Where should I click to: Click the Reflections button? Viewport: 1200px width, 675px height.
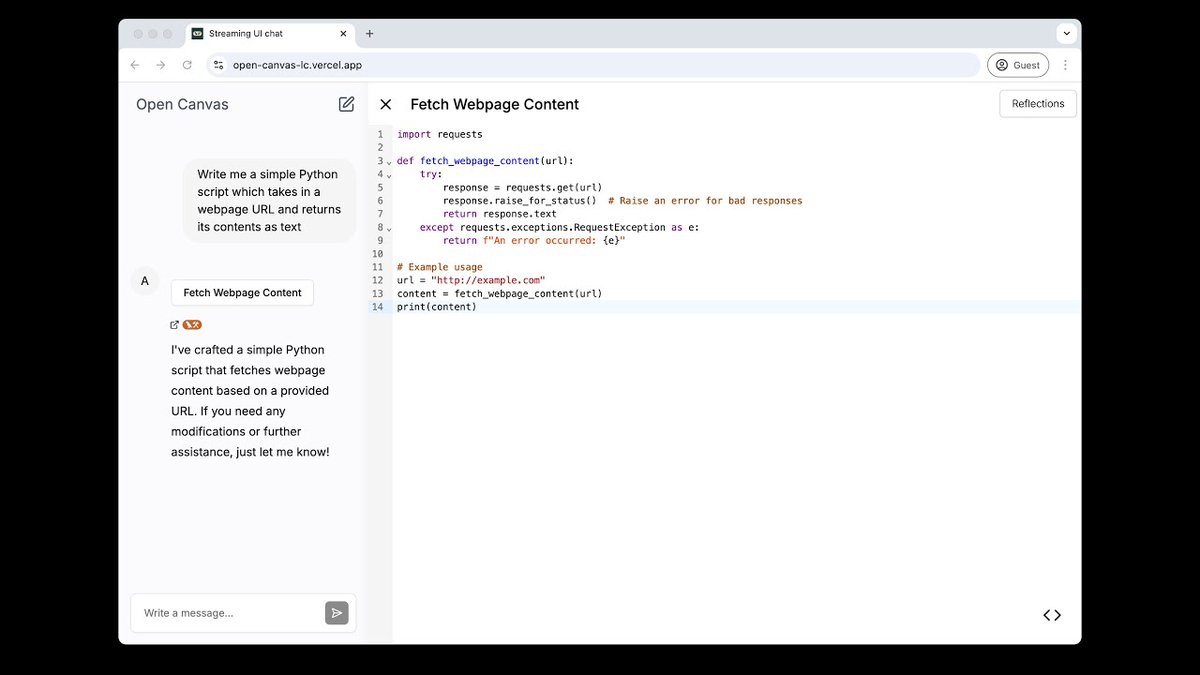[1038, 104]
